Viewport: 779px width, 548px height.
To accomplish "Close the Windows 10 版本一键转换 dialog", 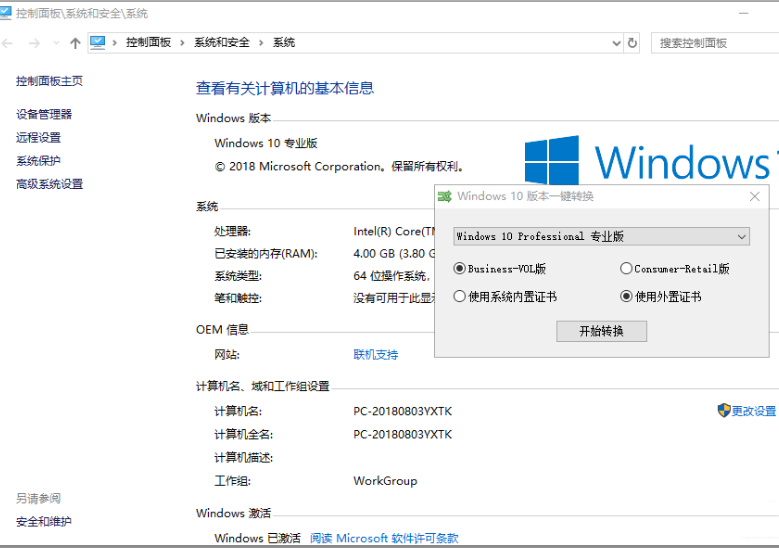I will coord(755,196).
